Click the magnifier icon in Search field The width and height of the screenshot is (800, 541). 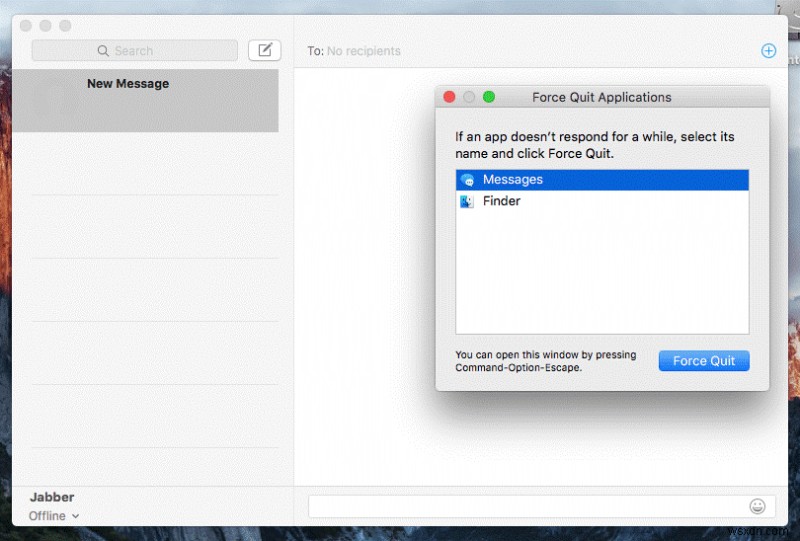click(103, 51)
